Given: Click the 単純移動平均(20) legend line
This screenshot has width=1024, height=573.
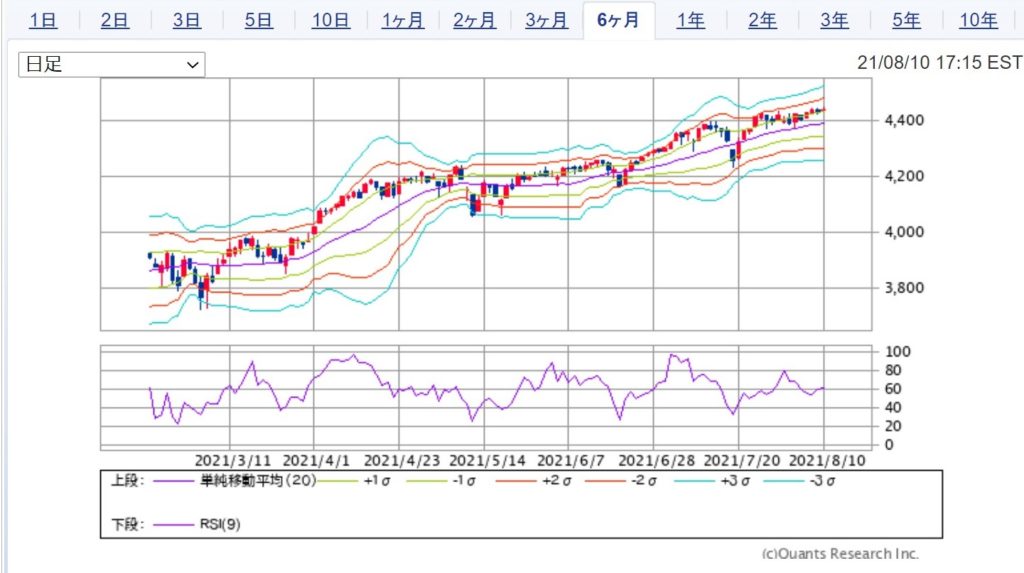Looking at the screenshot, I should [x=230, y=480].
